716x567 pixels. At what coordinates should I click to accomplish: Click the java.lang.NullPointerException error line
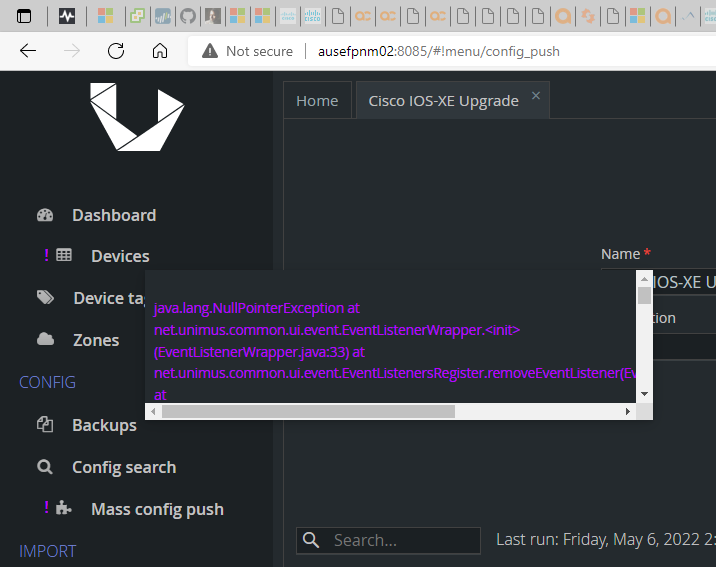[257, 308]
